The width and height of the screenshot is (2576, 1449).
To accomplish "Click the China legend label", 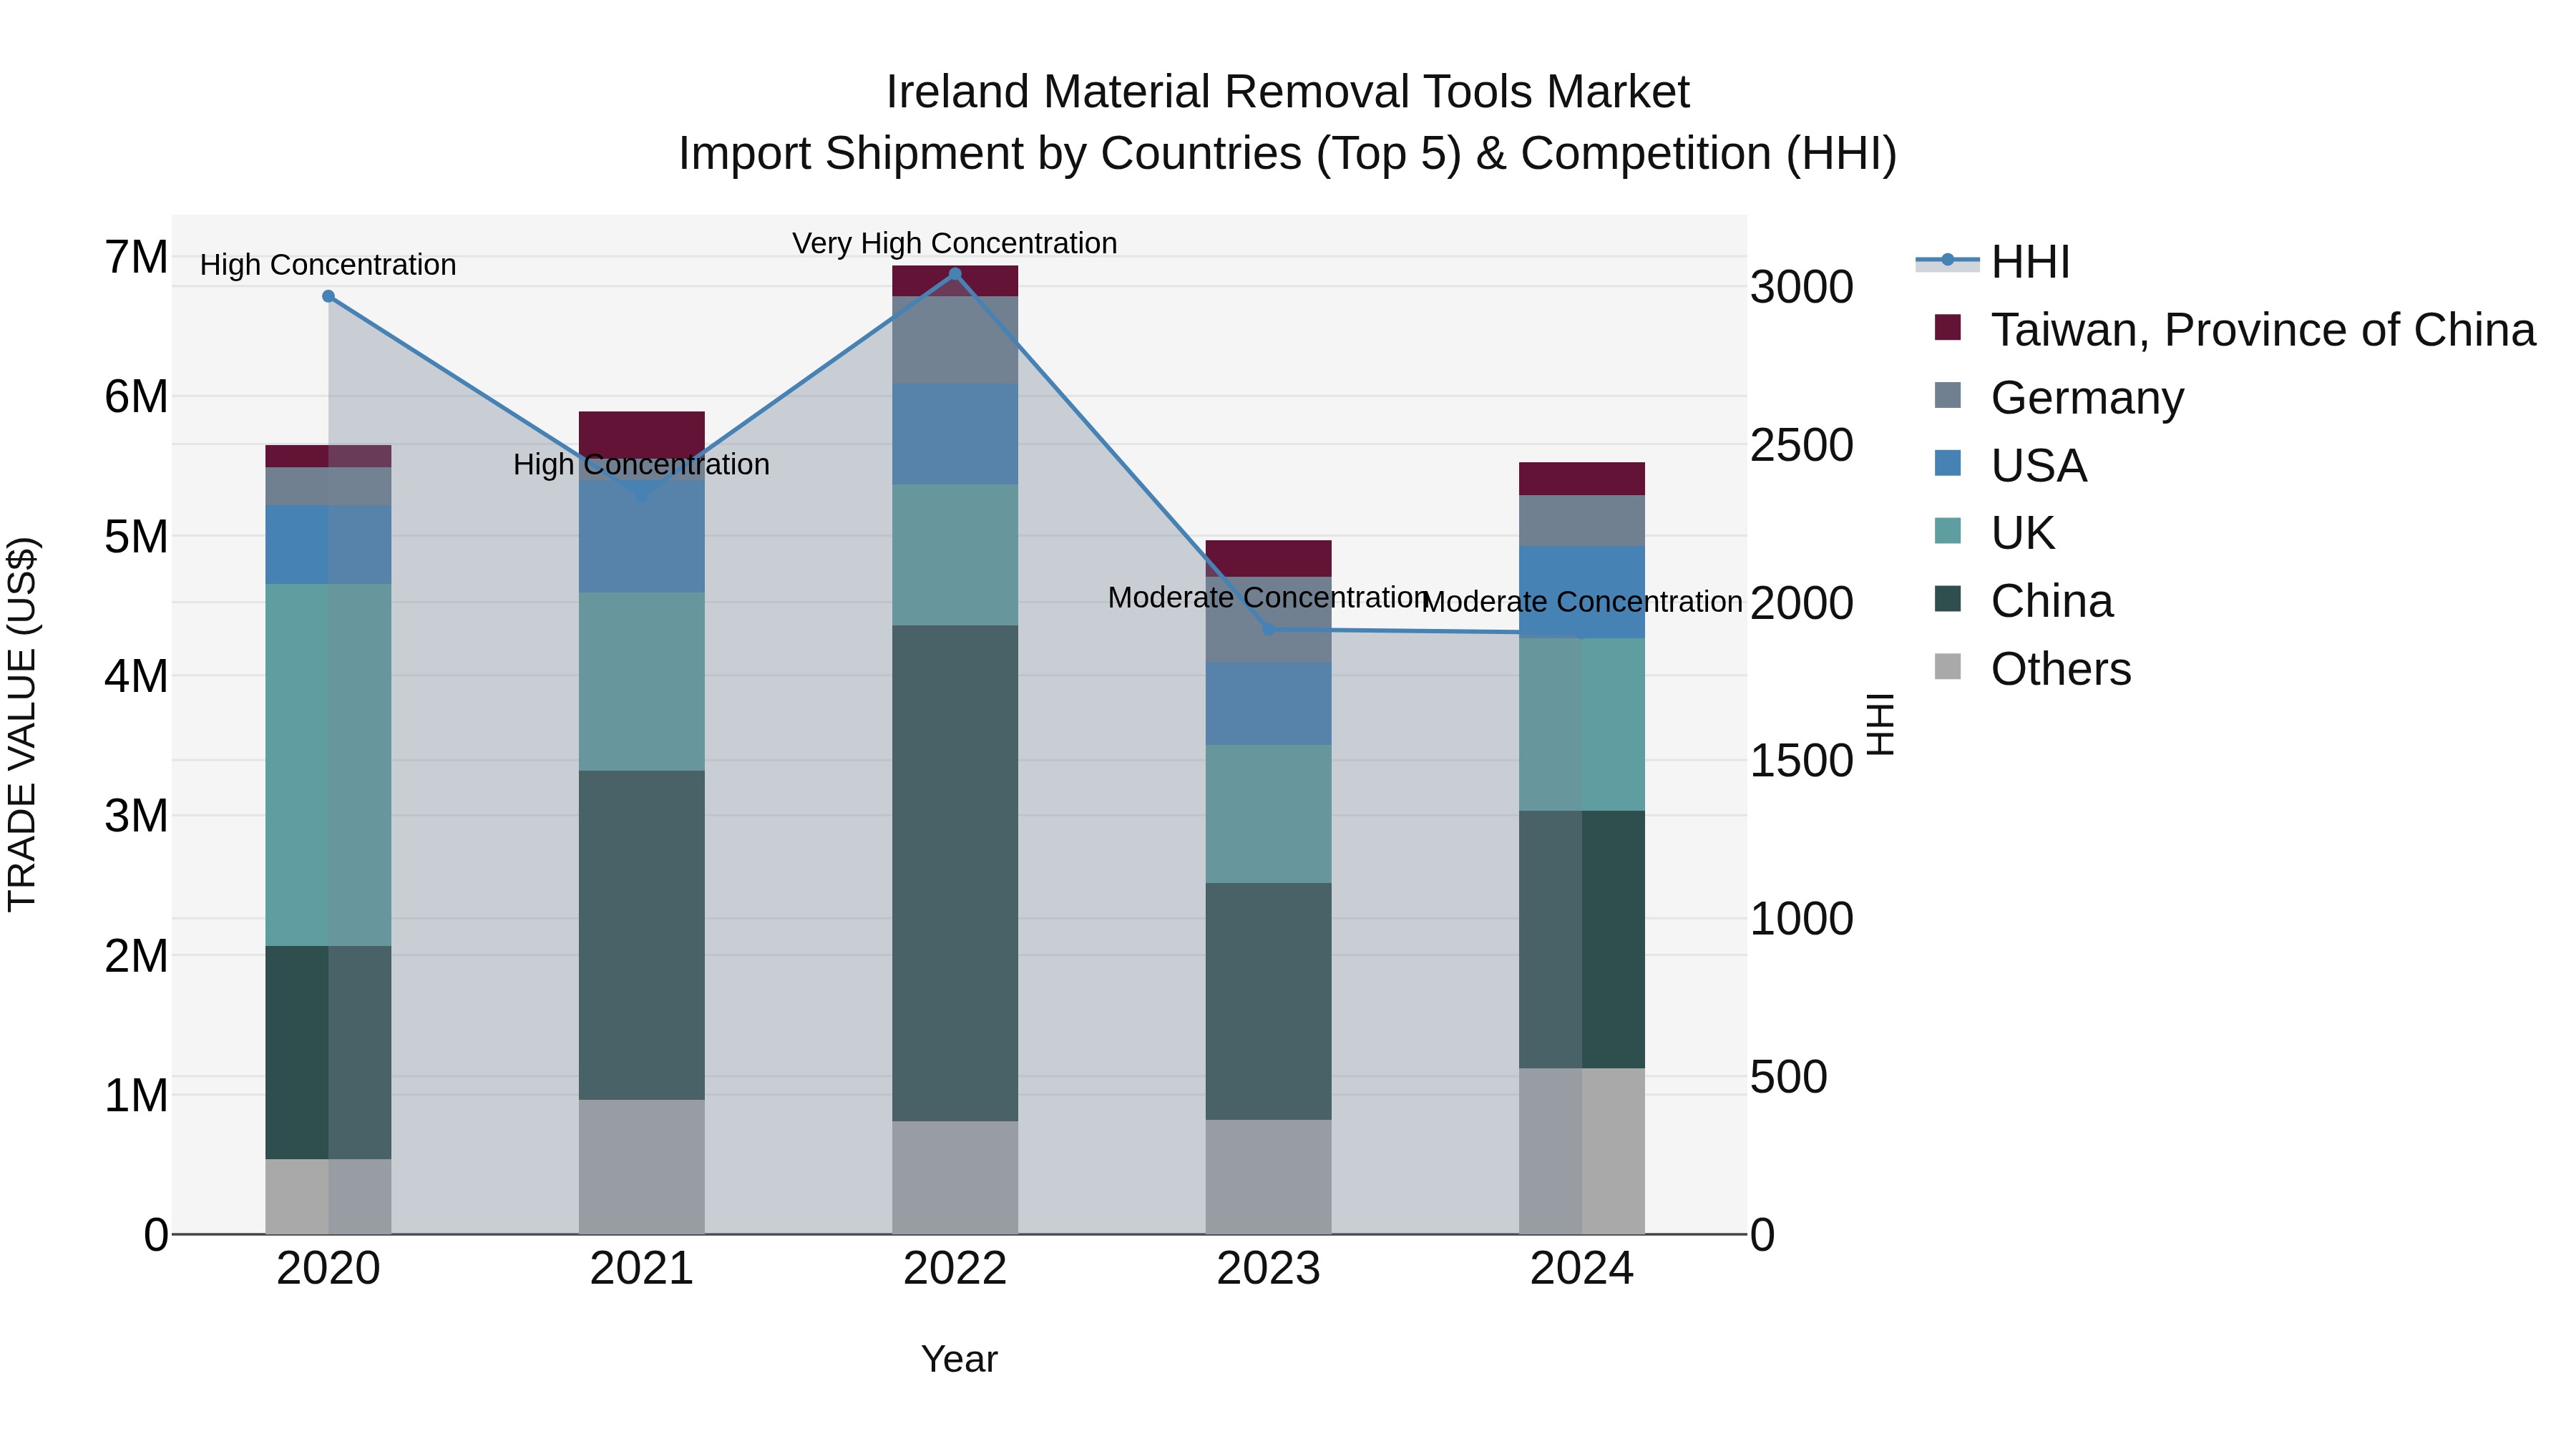I will click(x=2052, y=601).
